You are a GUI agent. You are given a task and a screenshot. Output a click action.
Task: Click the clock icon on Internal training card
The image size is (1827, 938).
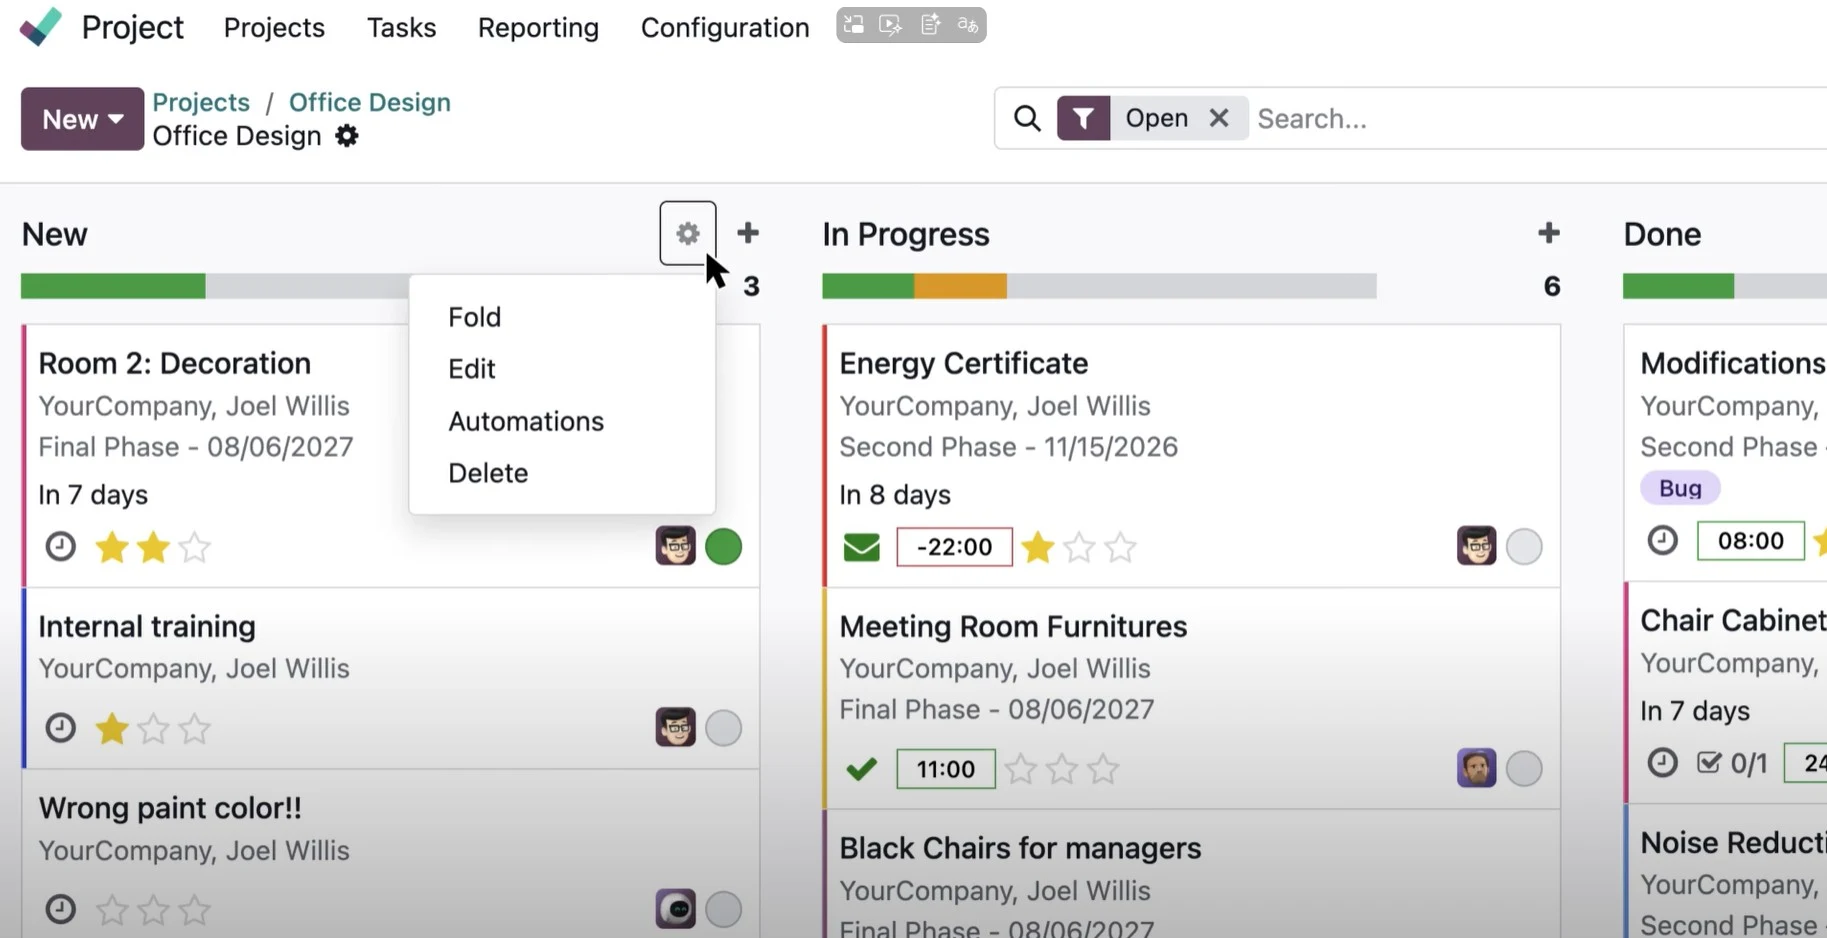[x=59, y=728]
